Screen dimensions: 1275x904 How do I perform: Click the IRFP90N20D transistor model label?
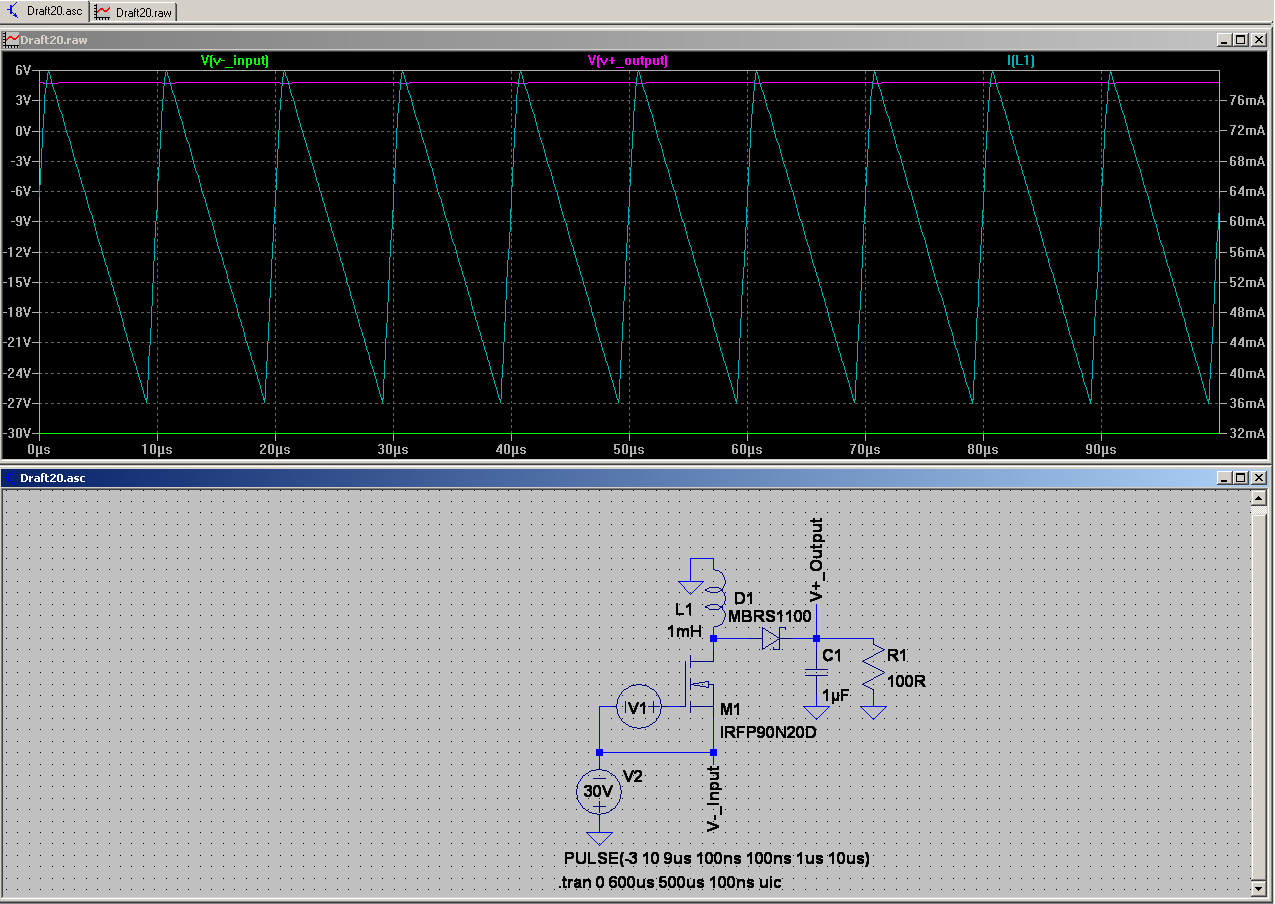[768, 731]
